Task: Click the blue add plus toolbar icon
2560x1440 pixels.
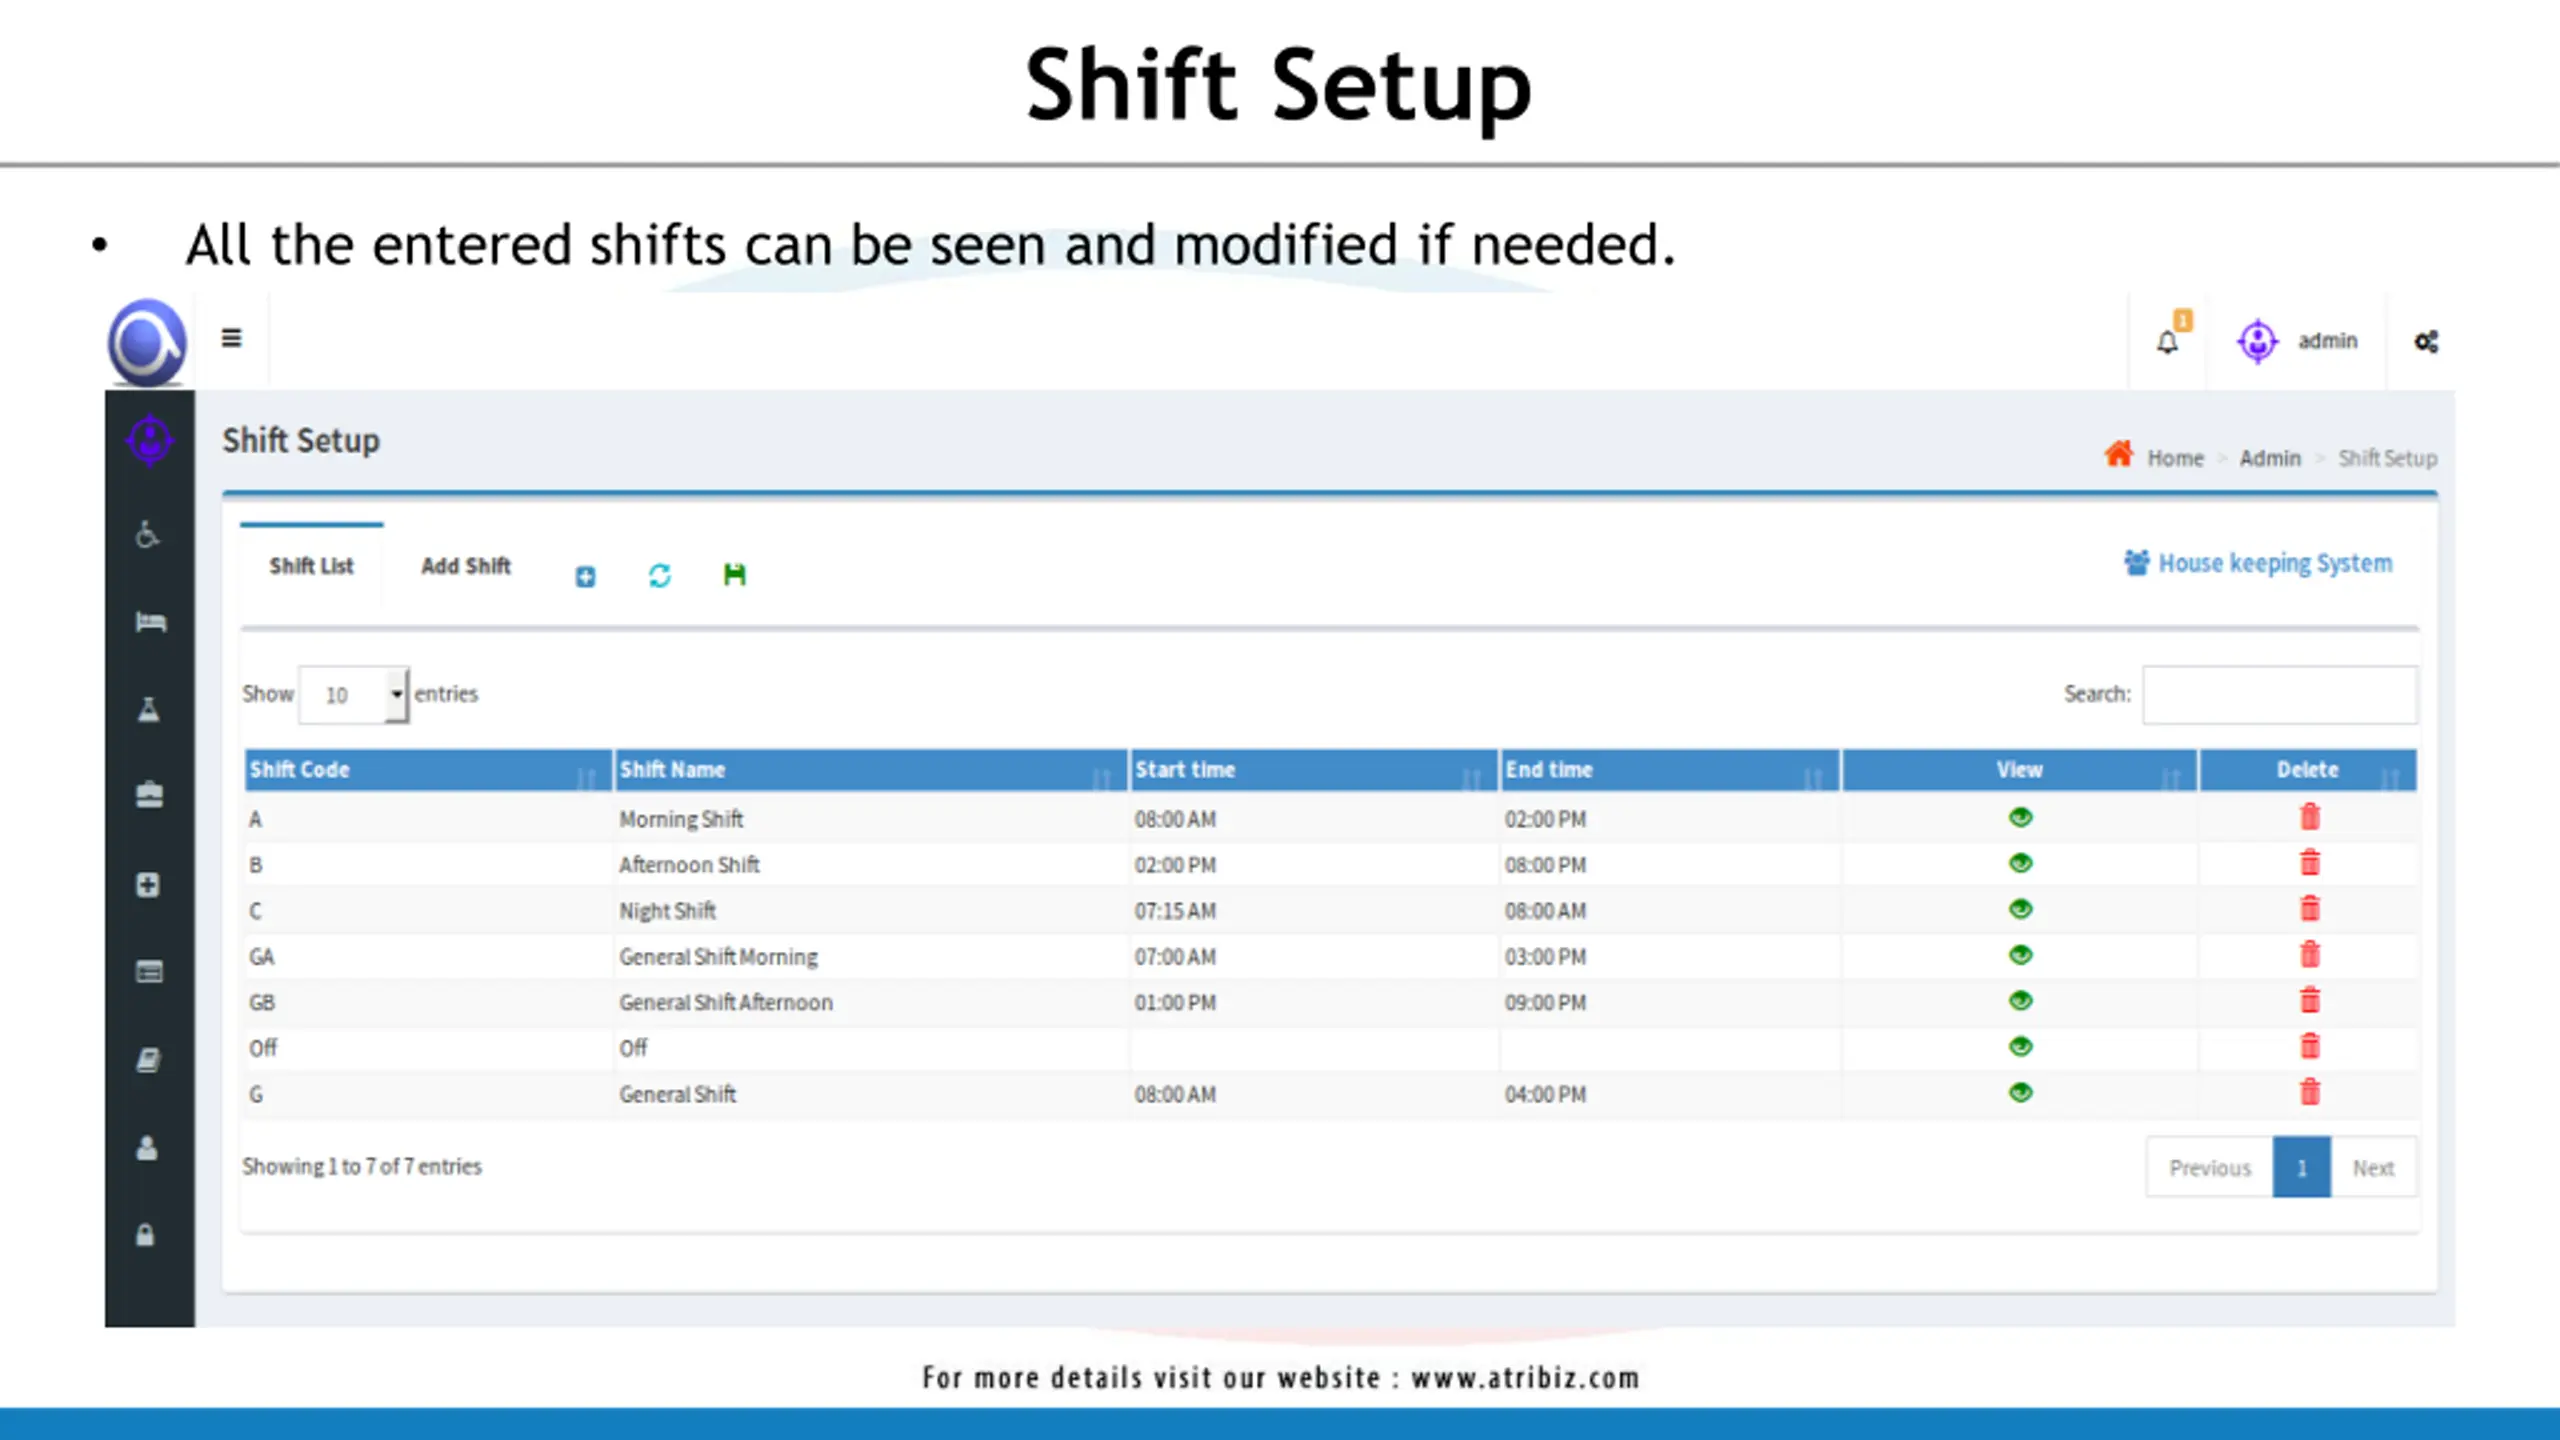Action: tap(585, 576)
